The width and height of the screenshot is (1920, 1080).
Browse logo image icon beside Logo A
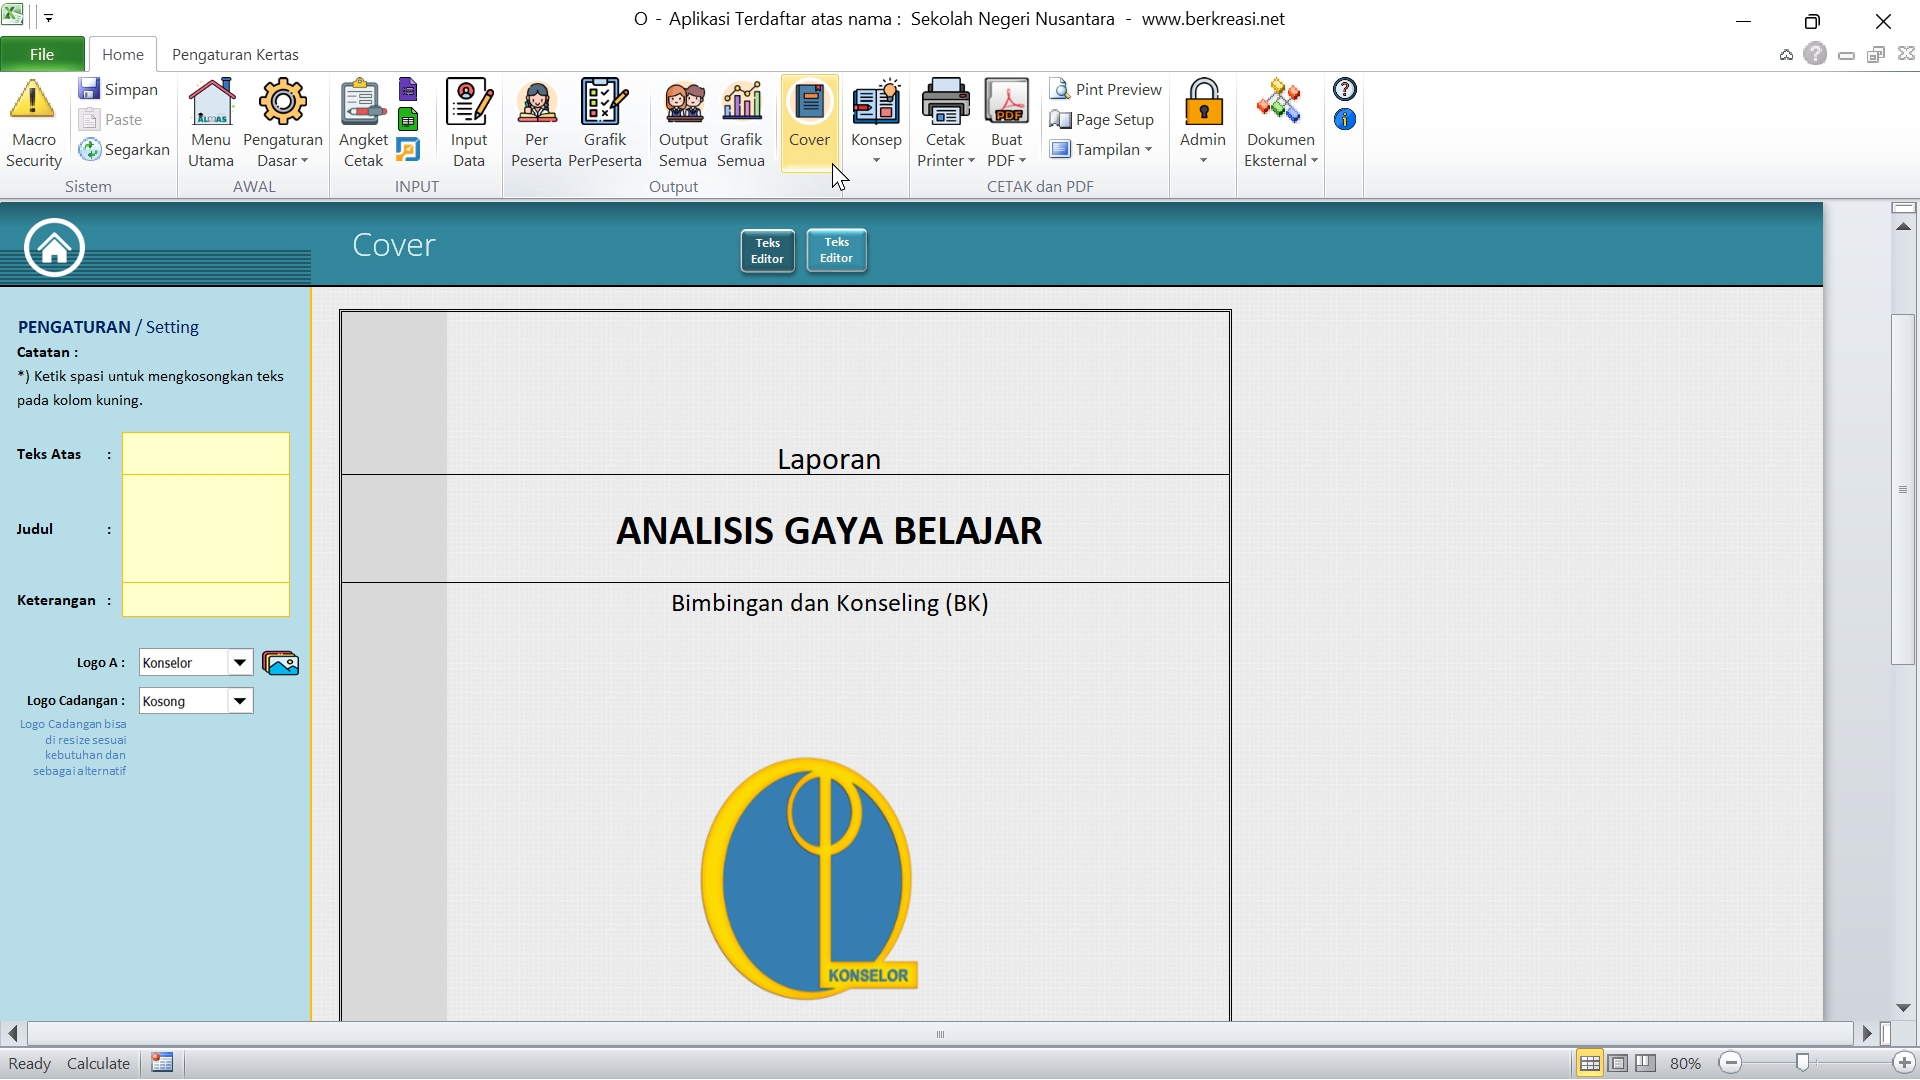point(280,663)
